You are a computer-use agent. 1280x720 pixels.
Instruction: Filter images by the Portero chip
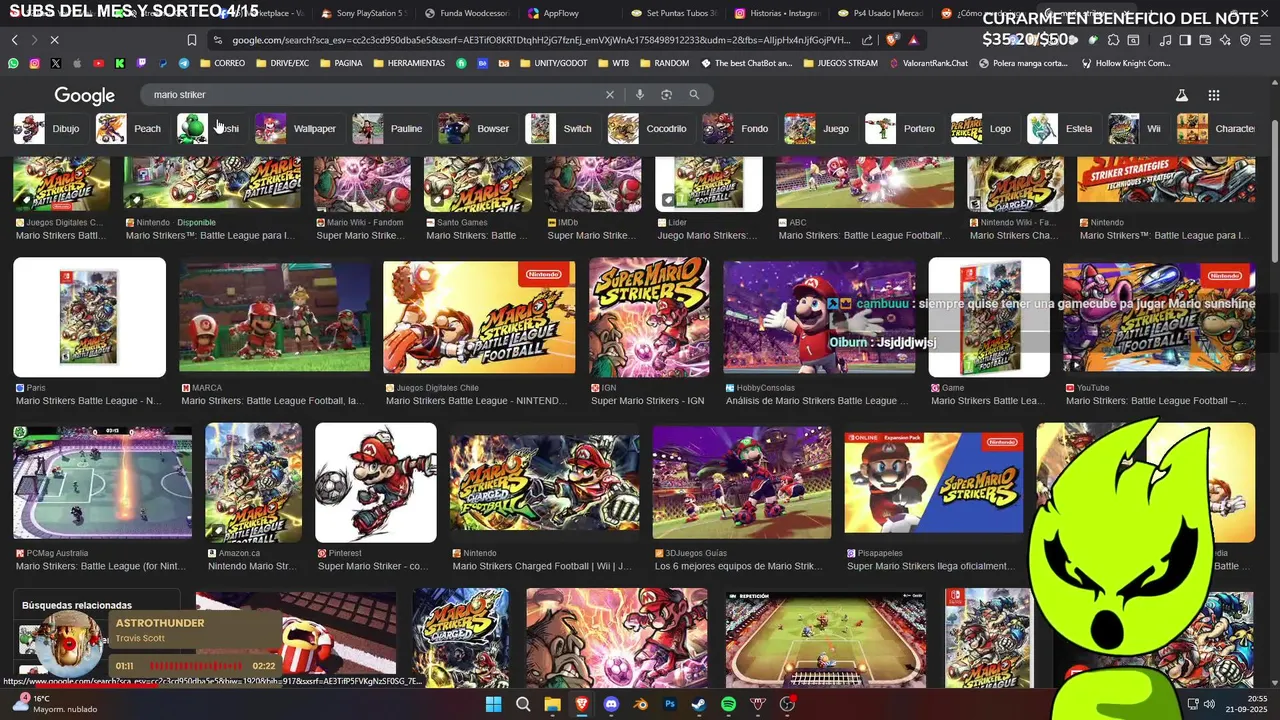(902, 128)
